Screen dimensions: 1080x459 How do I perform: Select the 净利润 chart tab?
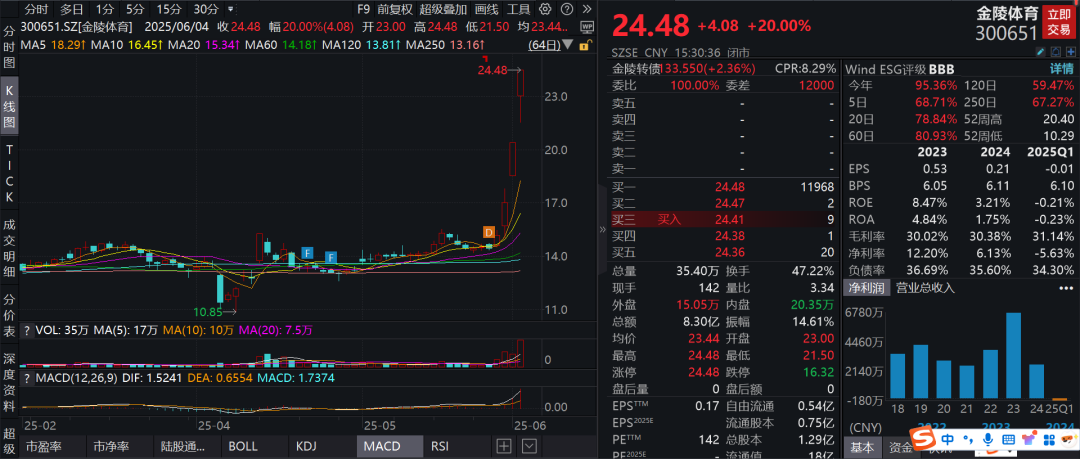coord(867,288)
